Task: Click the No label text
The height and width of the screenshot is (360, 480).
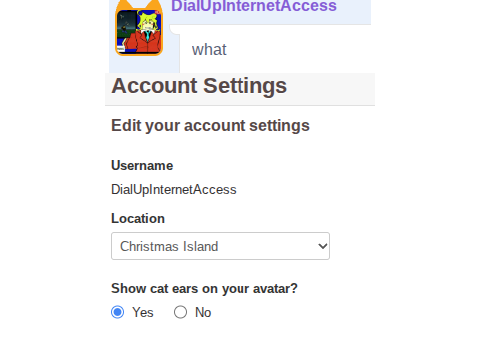Action: click(203, 312)
